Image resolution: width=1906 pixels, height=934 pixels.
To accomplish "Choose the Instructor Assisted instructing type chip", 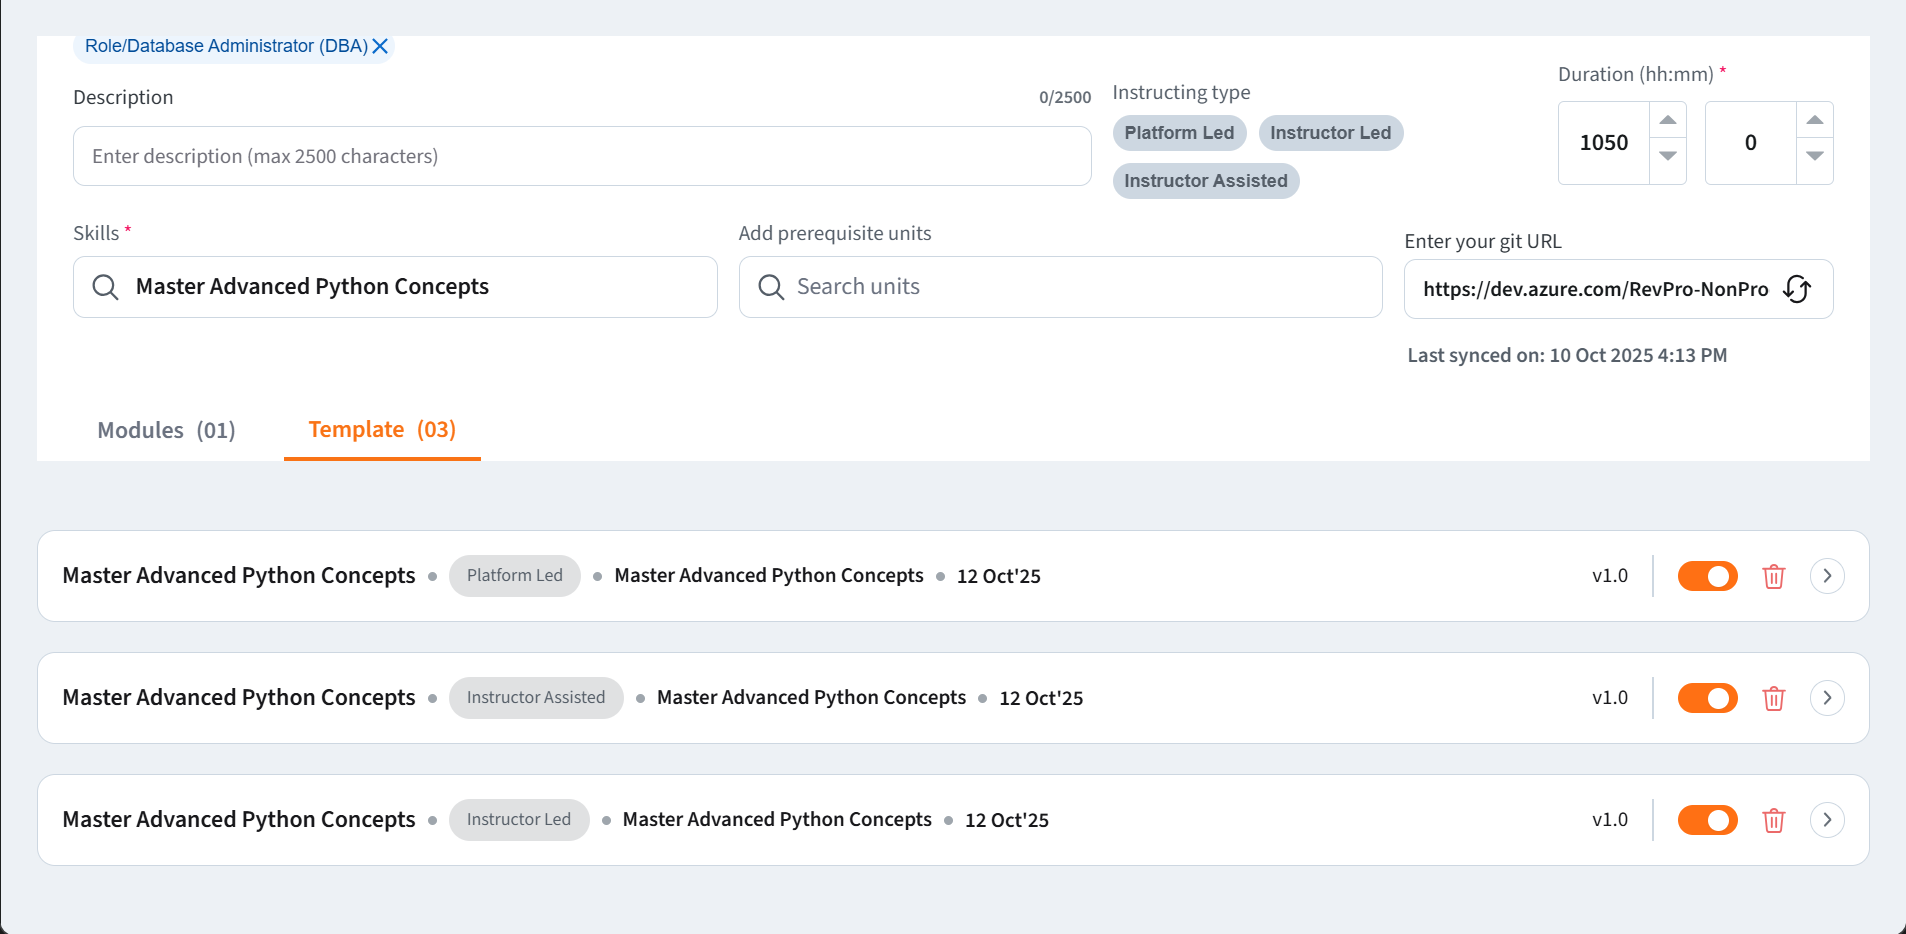I will pyautogui.click(x=1205, y=181).
